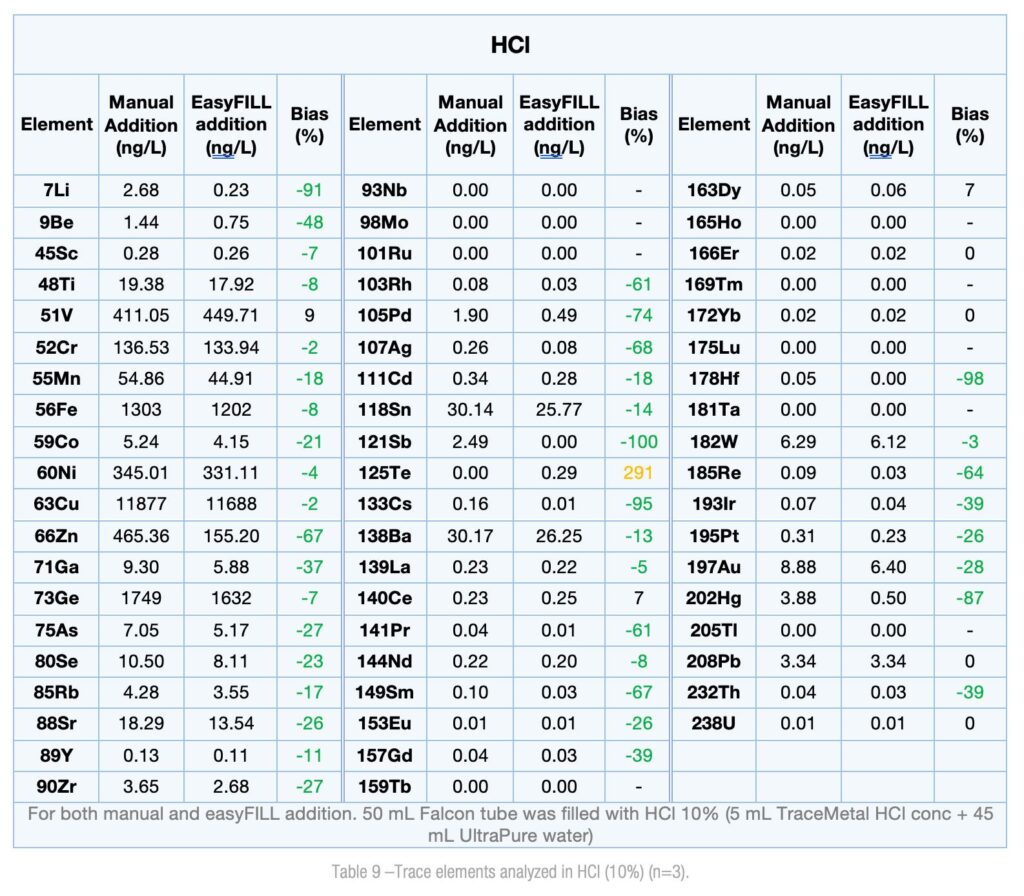The width and height of the screenshot is (1024, 896).
Task: Click the Table 9 caption text
Action: point(510,872)
